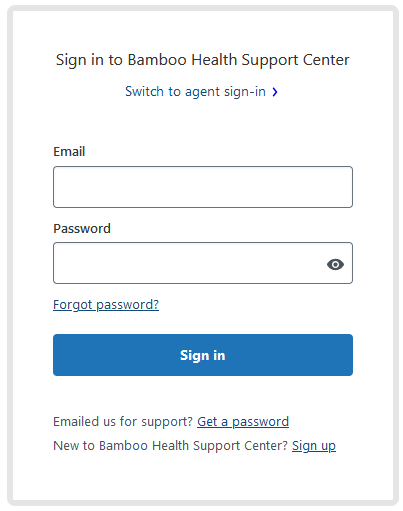Viewport: 403px width, 511px height.
Task: Click the New to Bamboo Health Support Center? text
Action: (170, 446)
